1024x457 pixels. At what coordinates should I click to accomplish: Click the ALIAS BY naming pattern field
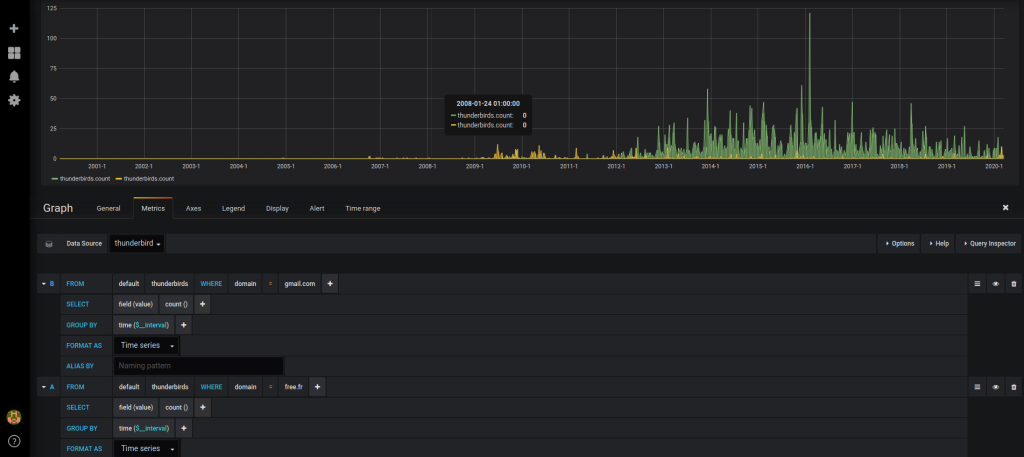[198, 367]
